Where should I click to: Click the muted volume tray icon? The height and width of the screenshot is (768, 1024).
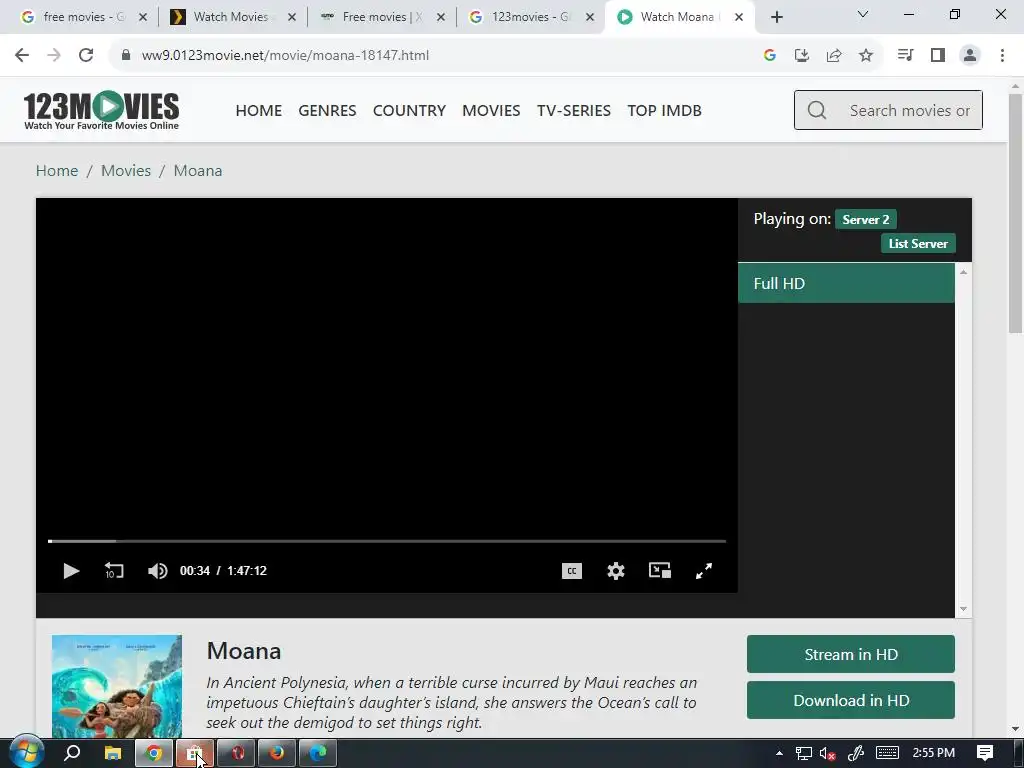[827, 754]
